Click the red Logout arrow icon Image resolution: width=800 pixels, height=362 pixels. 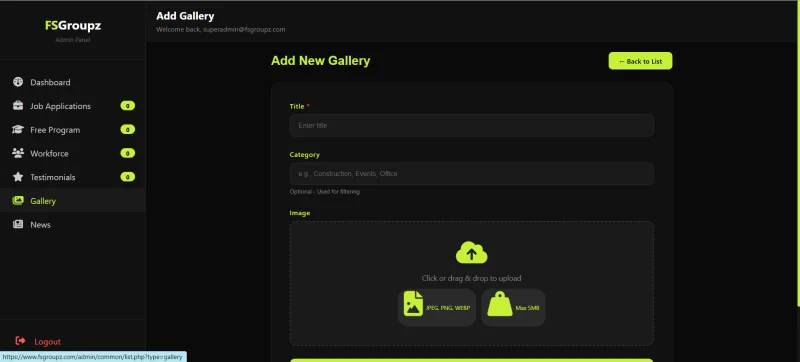tap(20, 341)
